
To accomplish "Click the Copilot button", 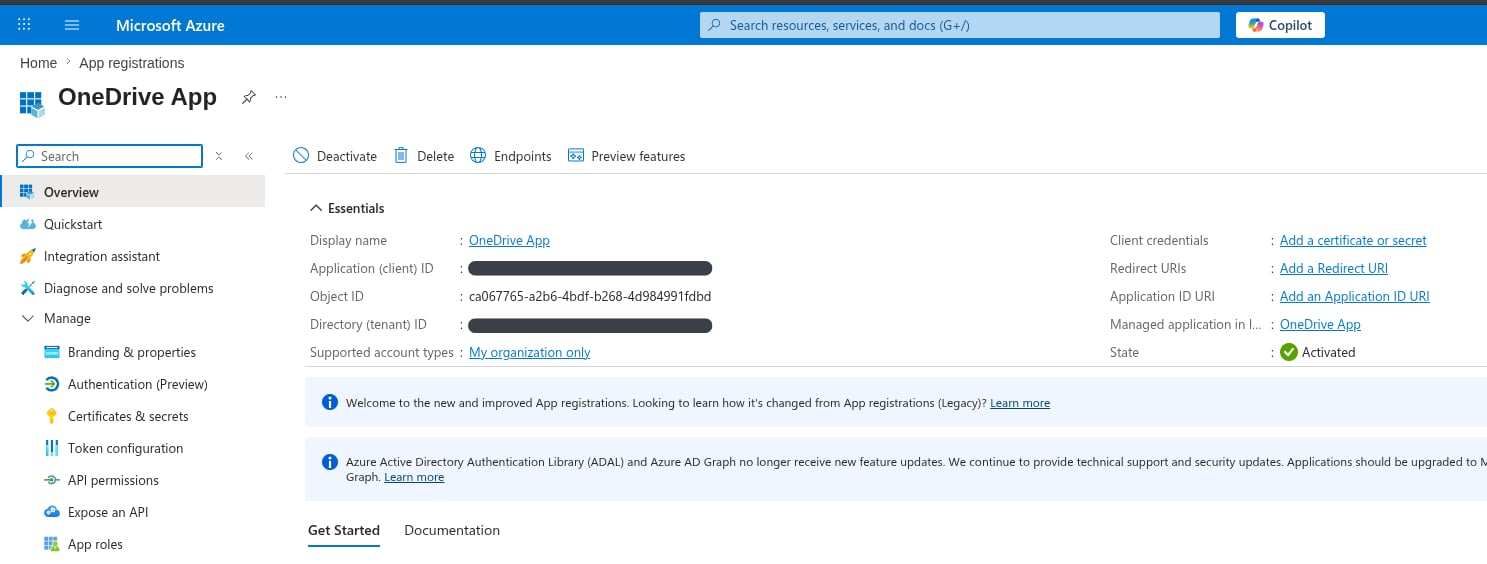I will coord(1280,25).
